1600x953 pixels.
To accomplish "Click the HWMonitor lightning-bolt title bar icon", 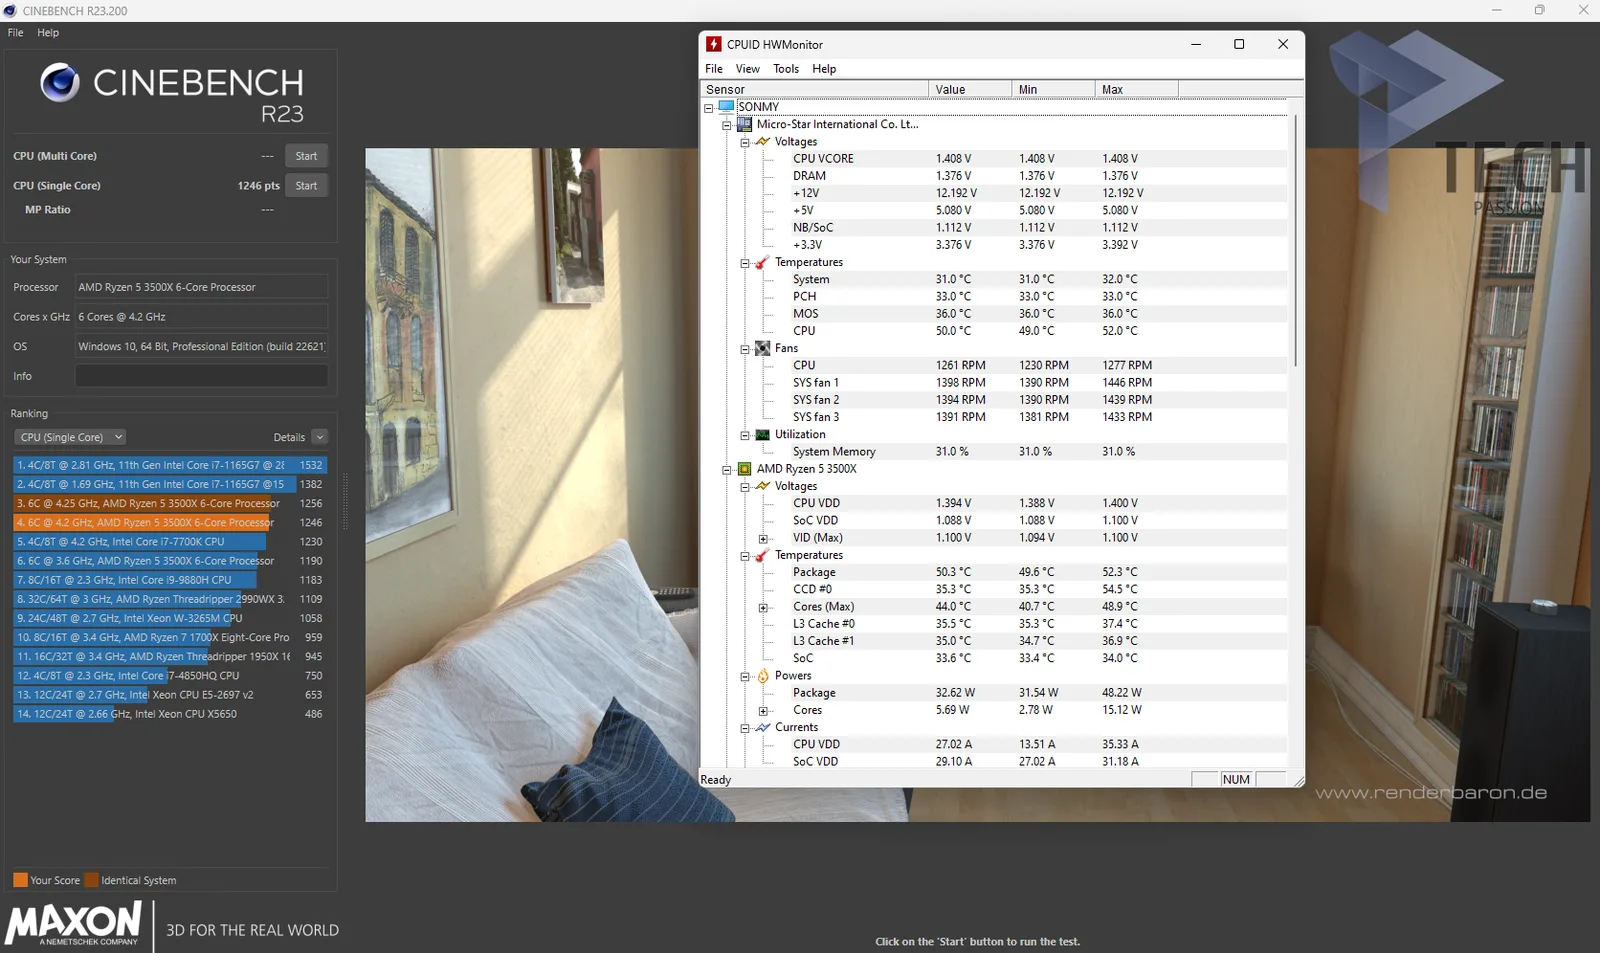I will [x=713, y=44].
